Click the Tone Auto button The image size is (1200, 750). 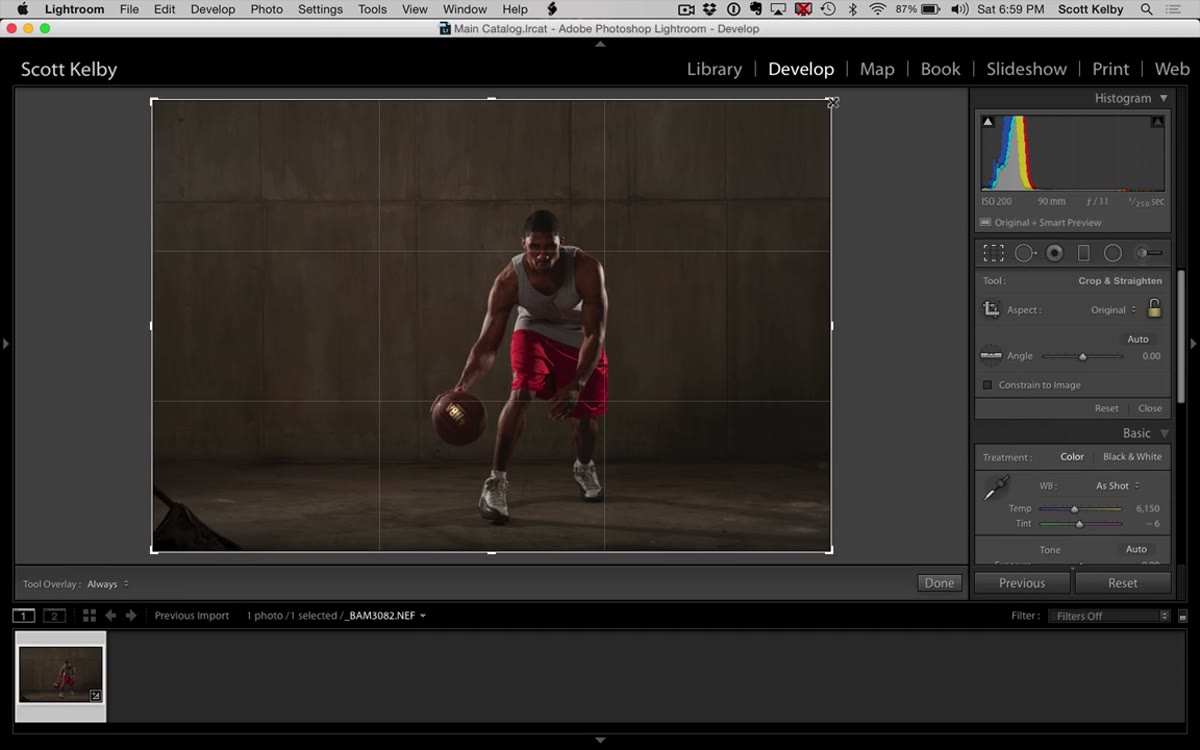coord(1136,549)
